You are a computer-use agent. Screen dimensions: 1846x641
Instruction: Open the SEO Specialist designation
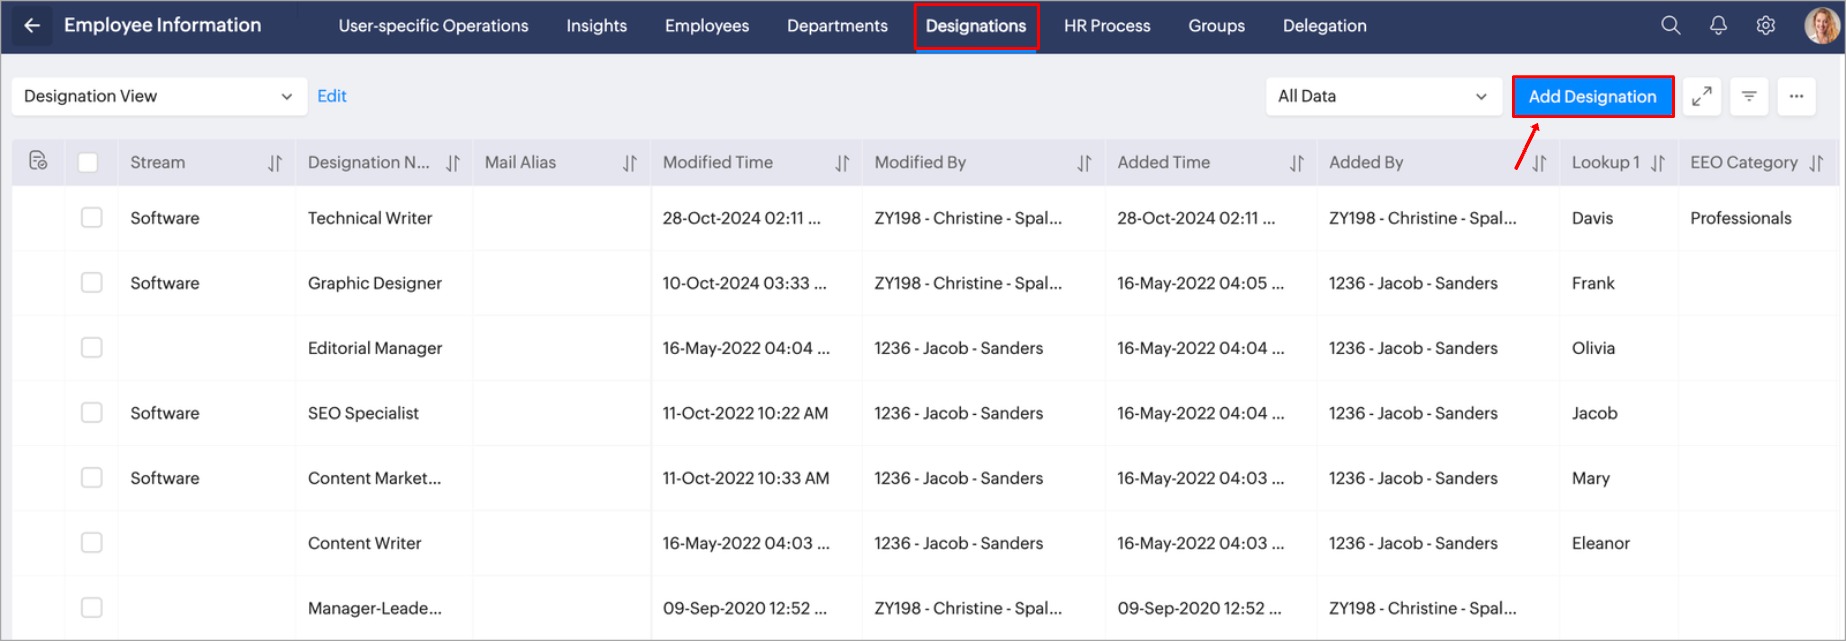pos(363,413)
